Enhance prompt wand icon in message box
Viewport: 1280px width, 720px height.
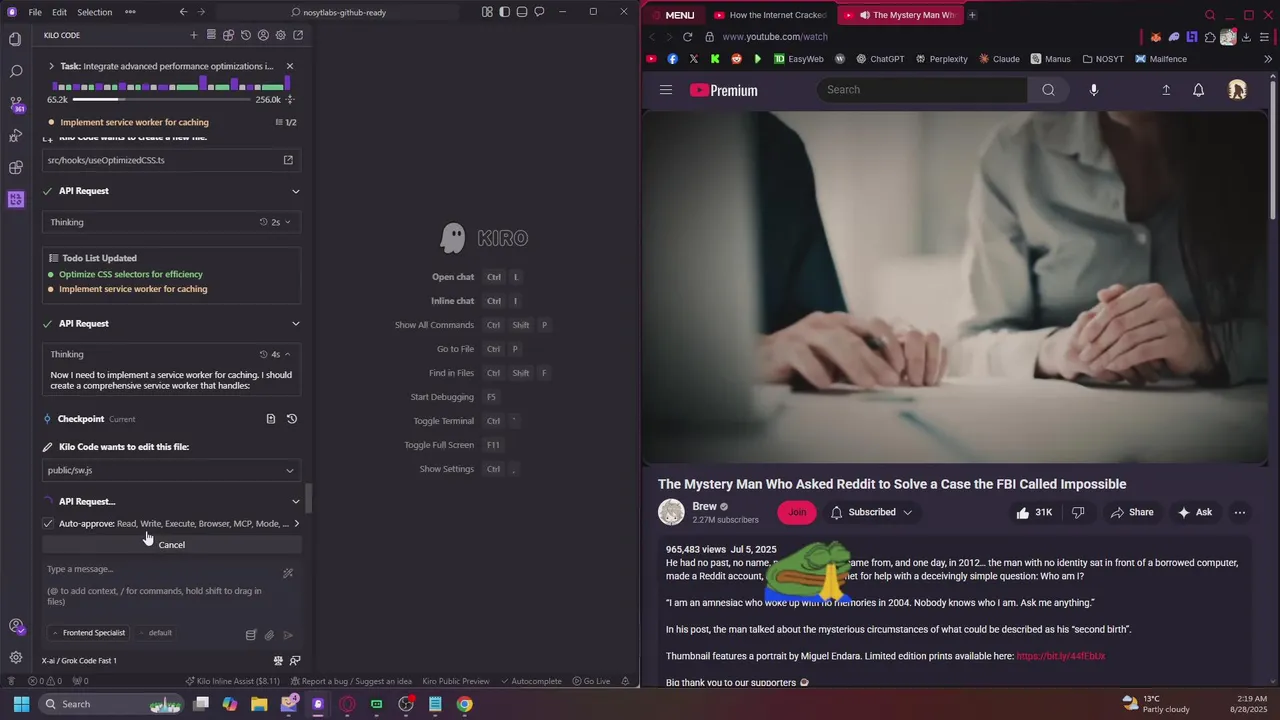tap(288, 573)
